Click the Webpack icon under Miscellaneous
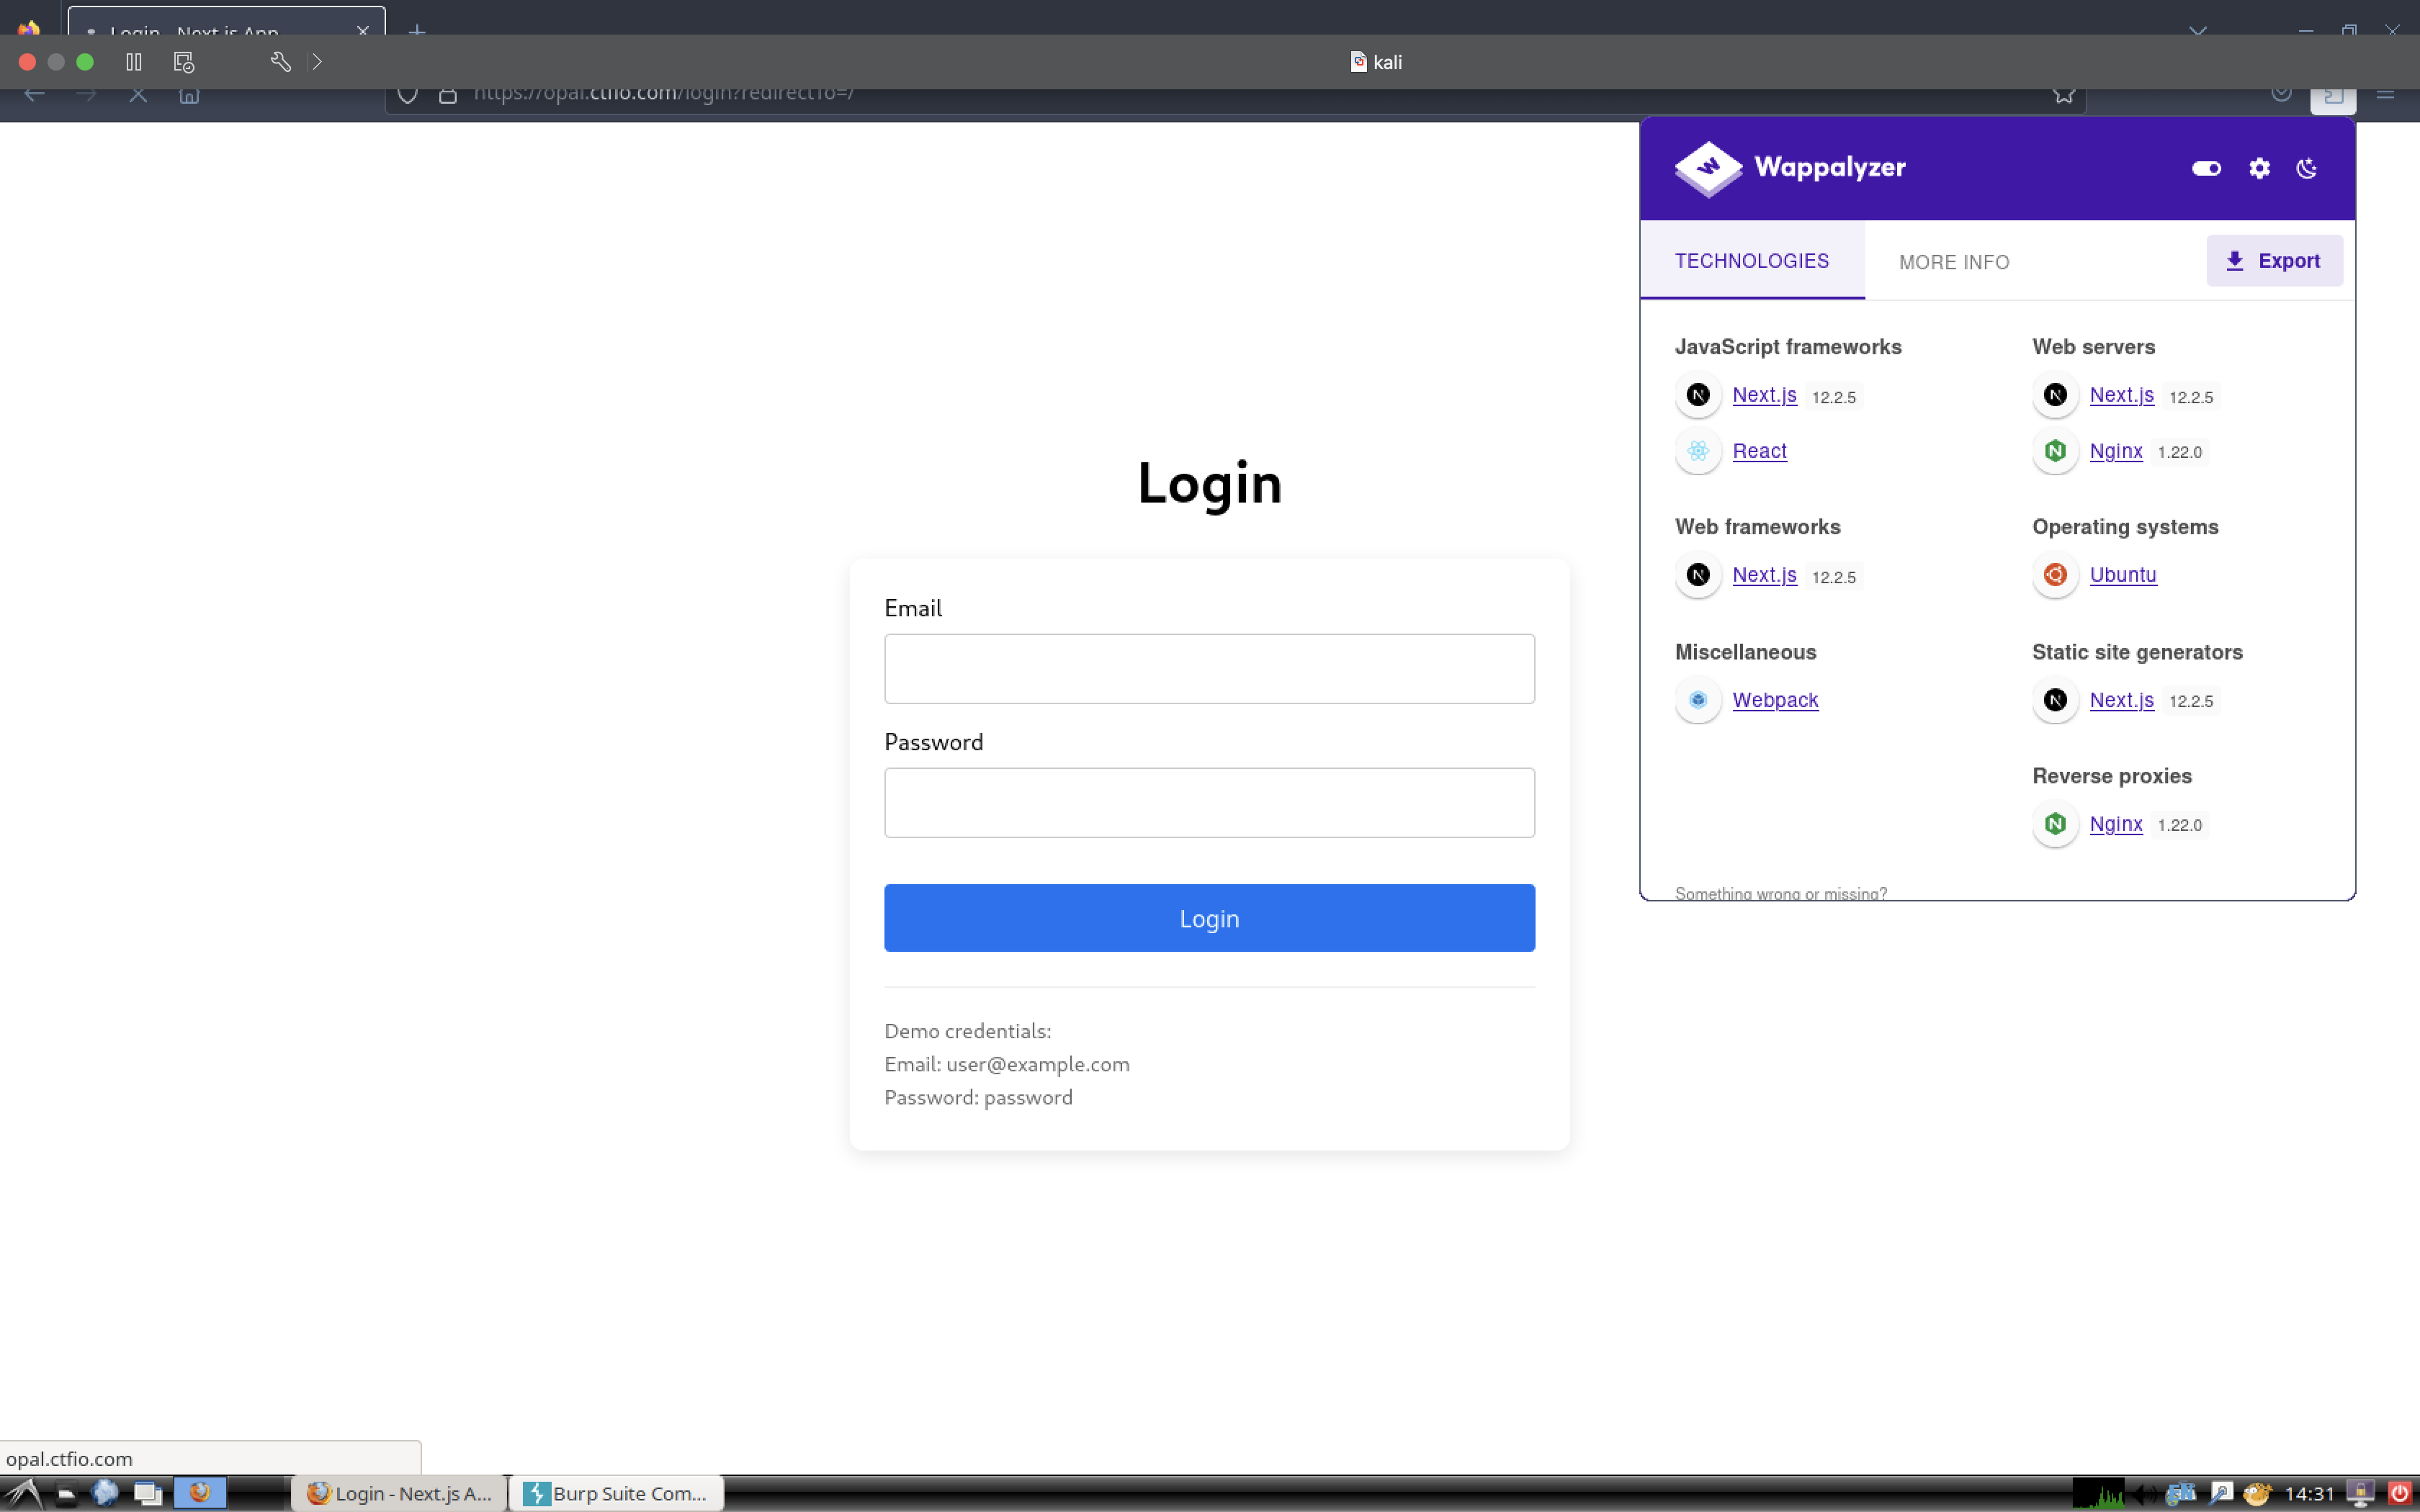2420x1512 pixels. pyautogui.click(x=1698, y=700)
